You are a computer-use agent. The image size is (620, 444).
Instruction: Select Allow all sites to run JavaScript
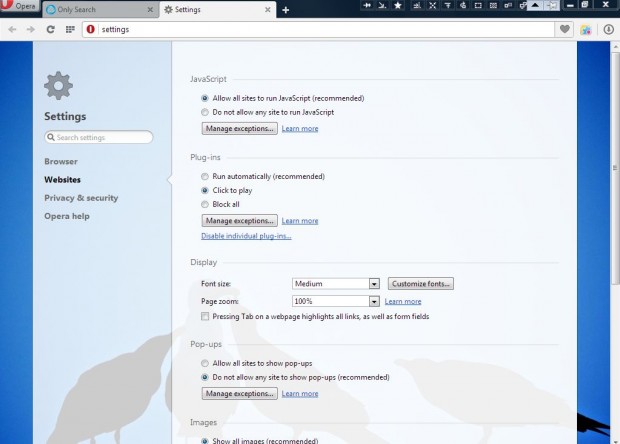pos(204,98)
